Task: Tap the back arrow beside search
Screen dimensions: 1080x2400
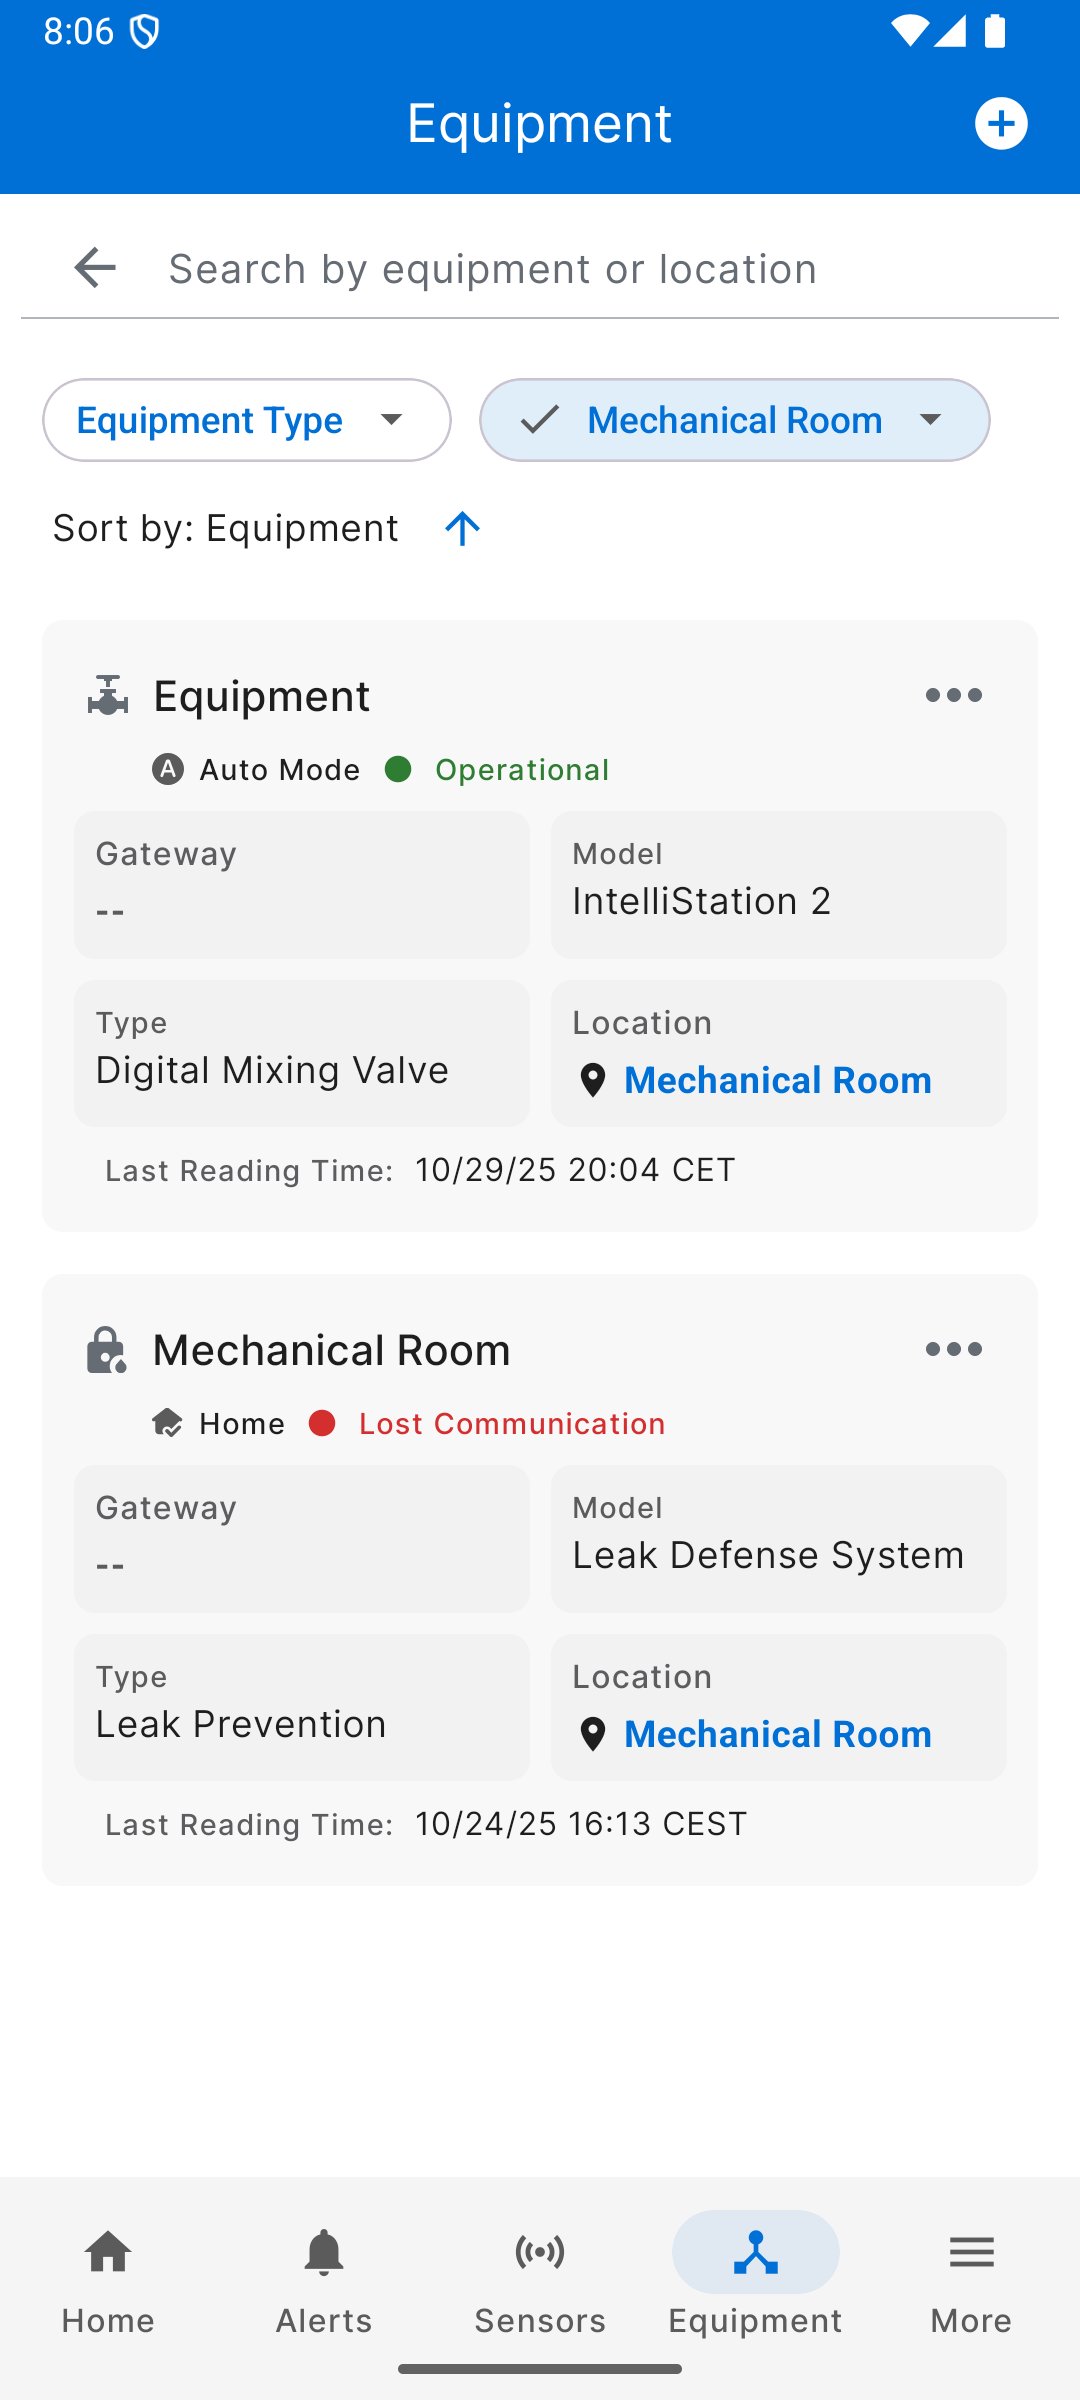Action: coord(95,268)
